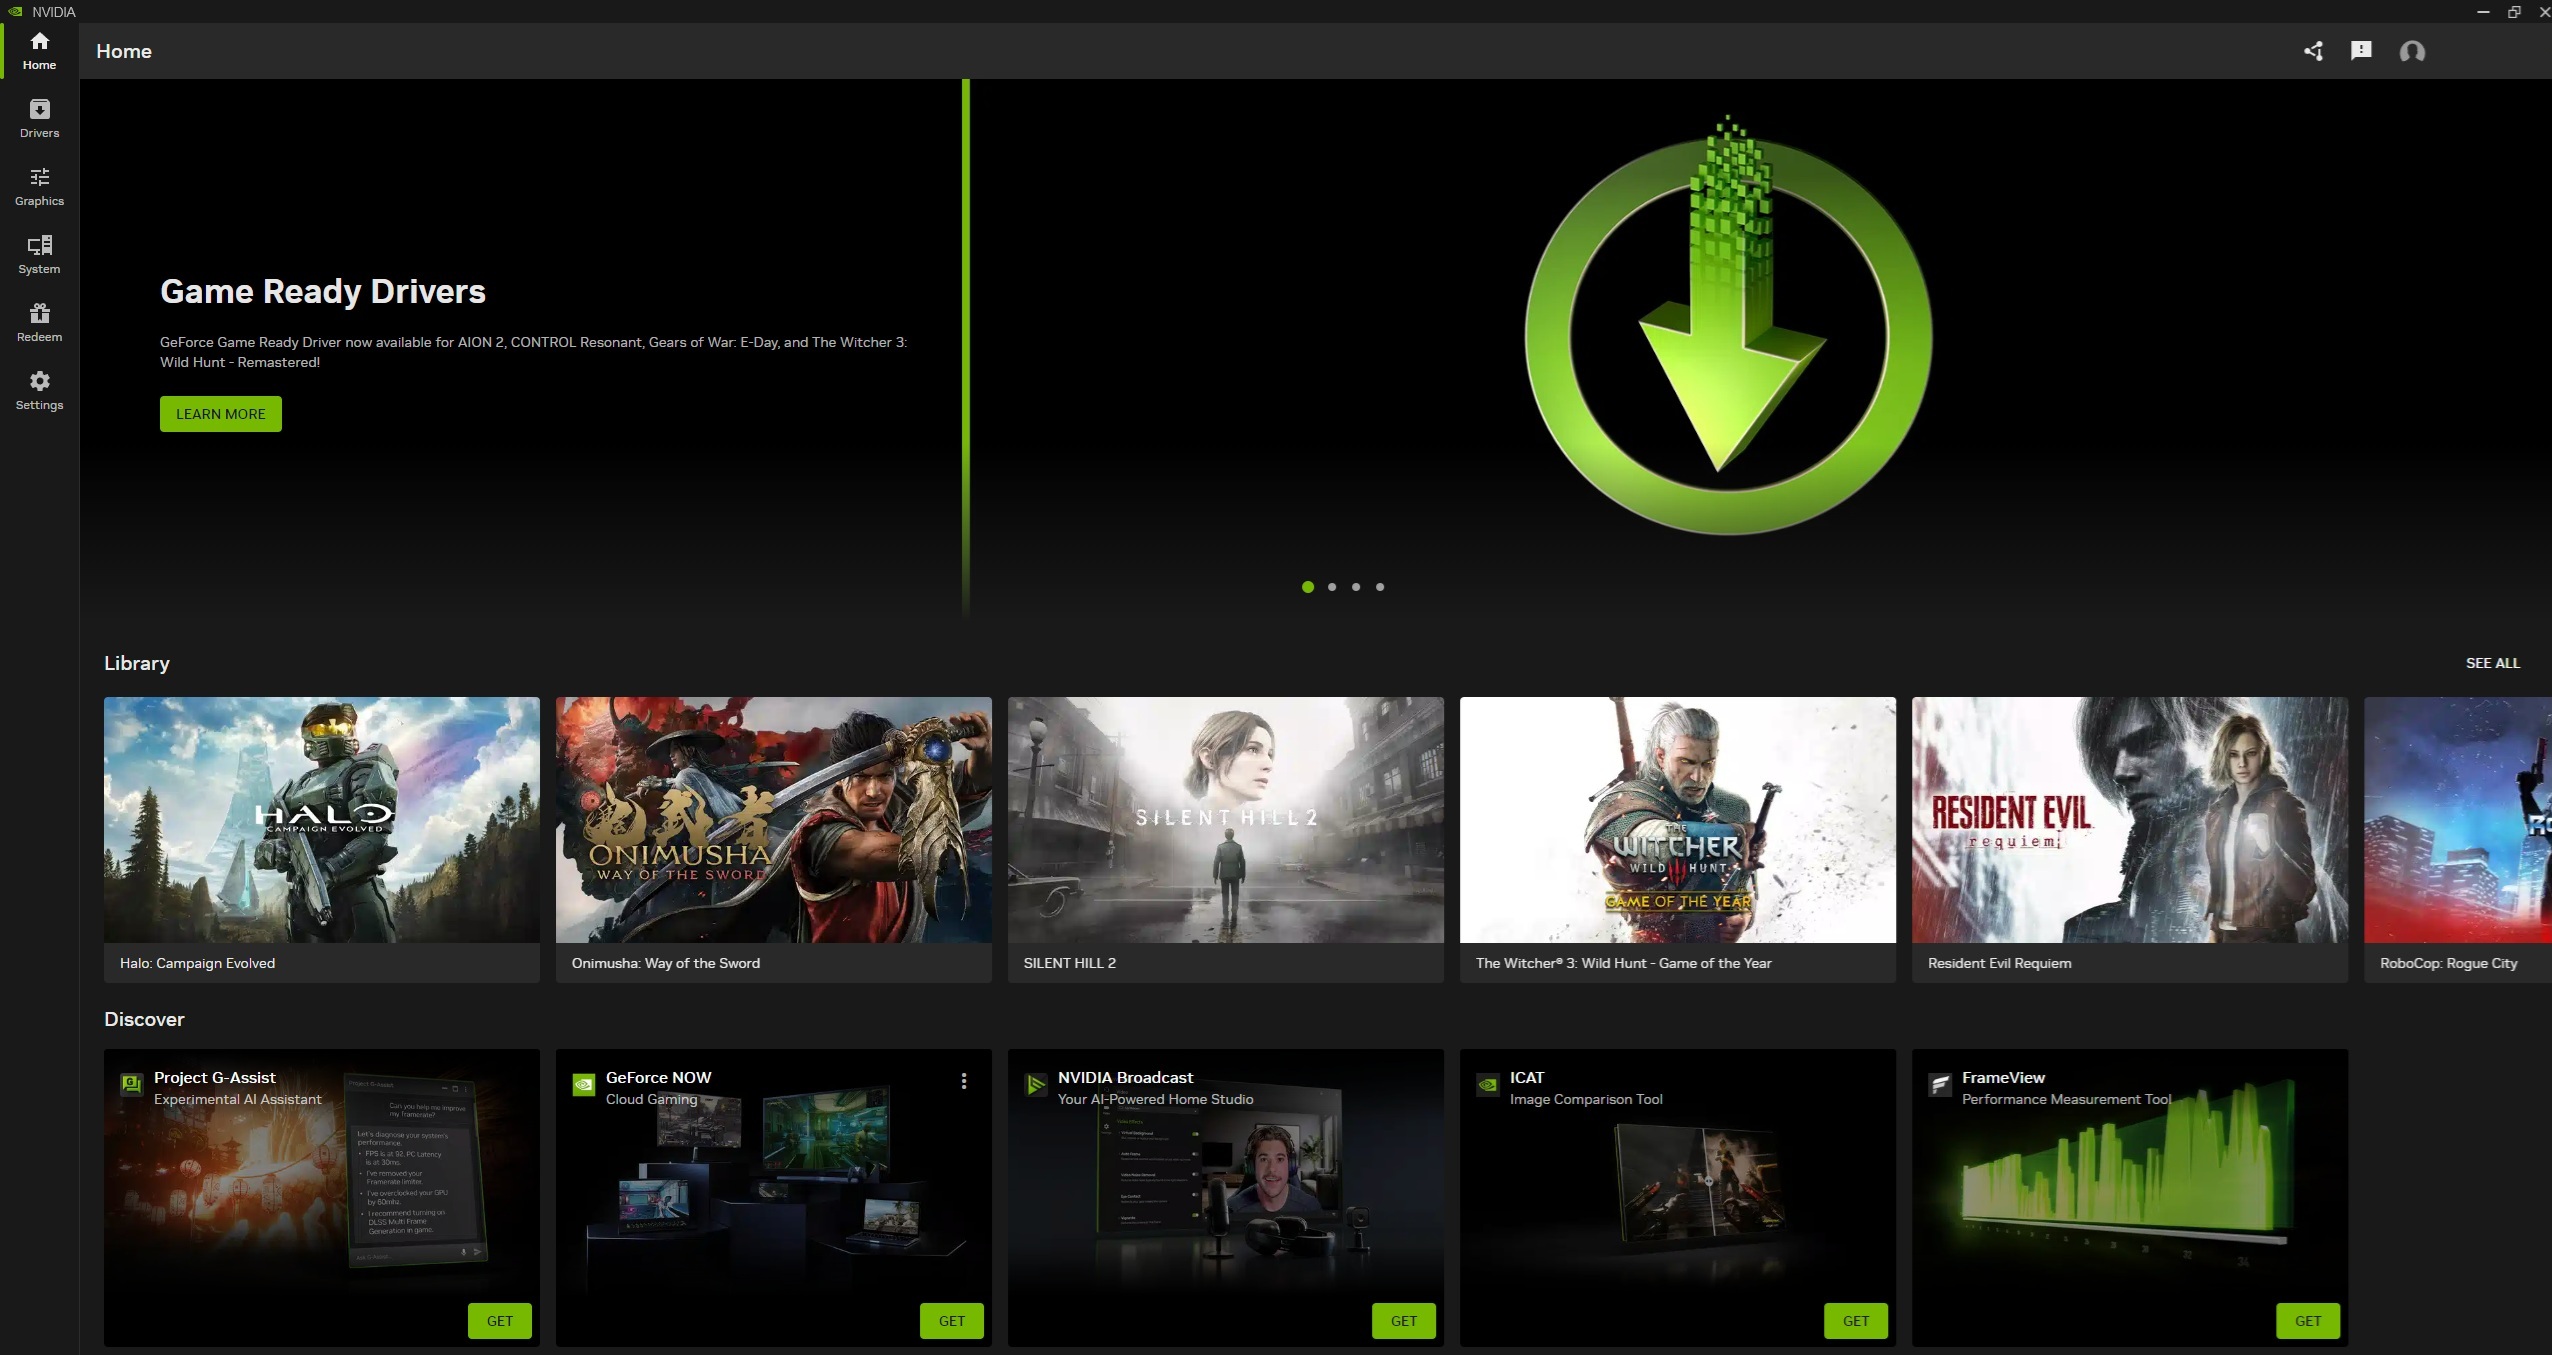Click NVIDIA logo in title bar
The image size is (2552, 1355).
click(15, 12)
